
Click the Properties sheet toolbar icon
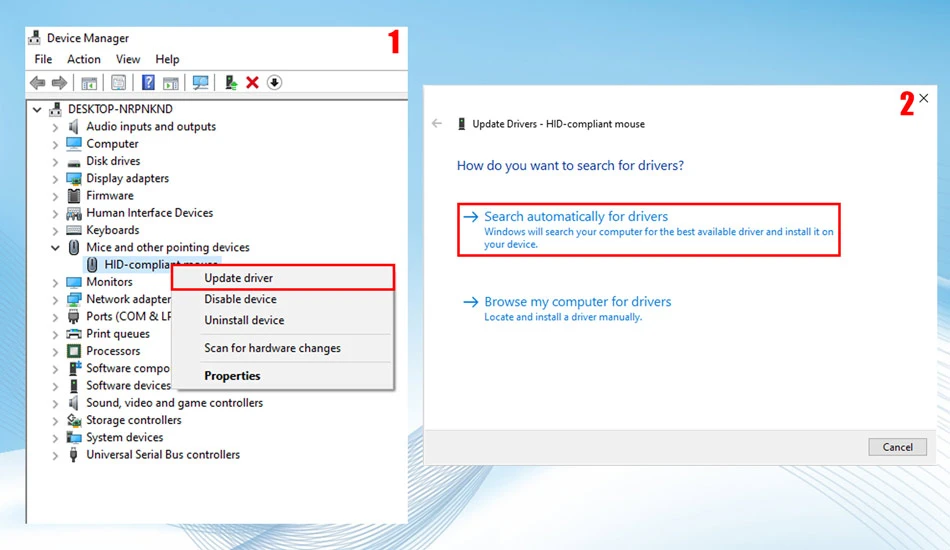(118, 82)
